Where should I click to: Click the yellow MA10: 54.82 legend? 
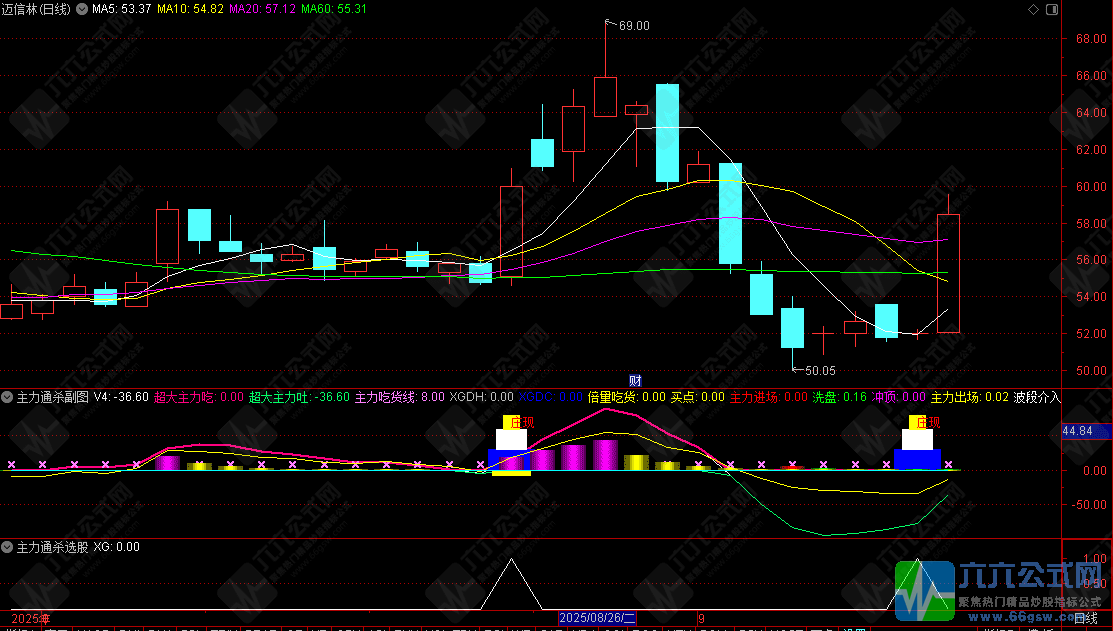click(x=190, y=9)
